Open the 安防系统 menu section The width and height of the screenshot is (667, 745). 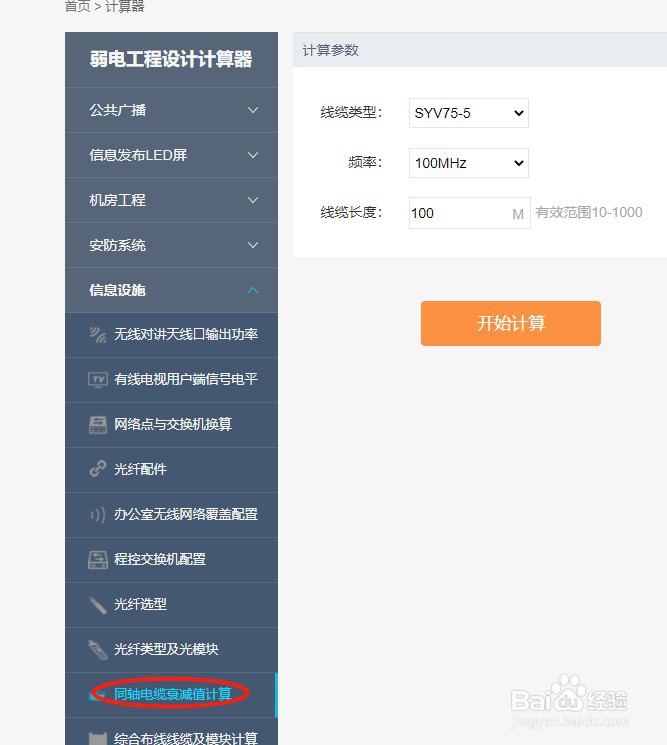[x=171, y=245]
